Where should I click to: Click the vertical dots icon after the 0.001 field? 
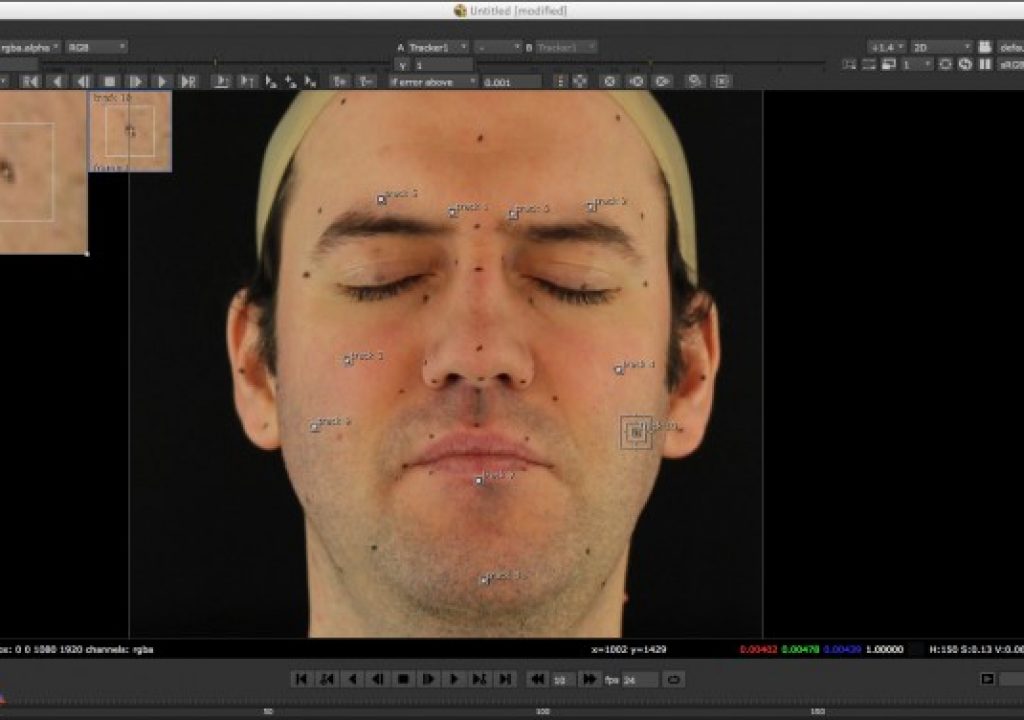click(560, 82)
